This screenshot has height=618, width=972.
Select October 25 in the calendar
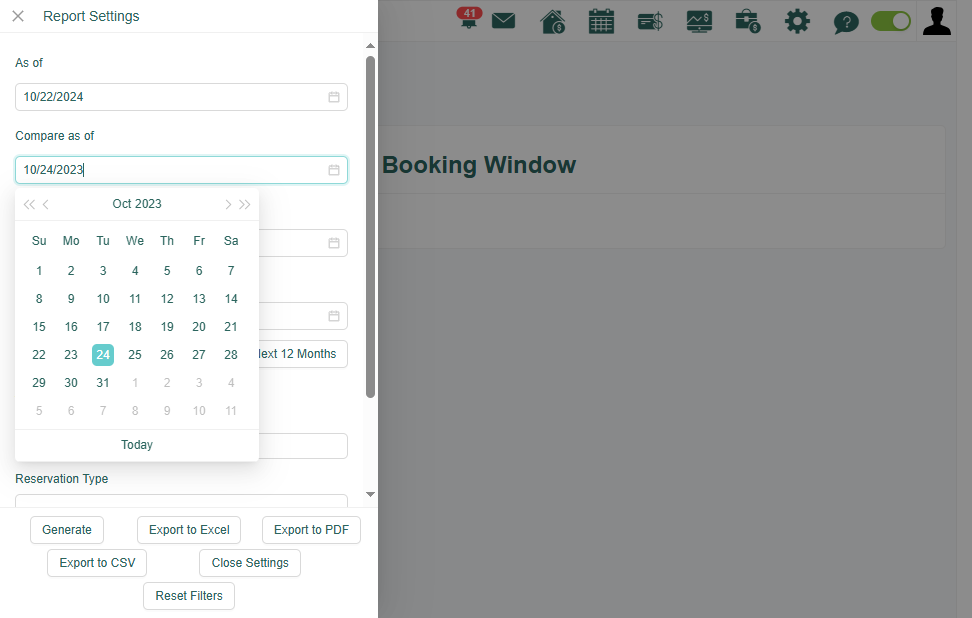click(x=135, y=355)
